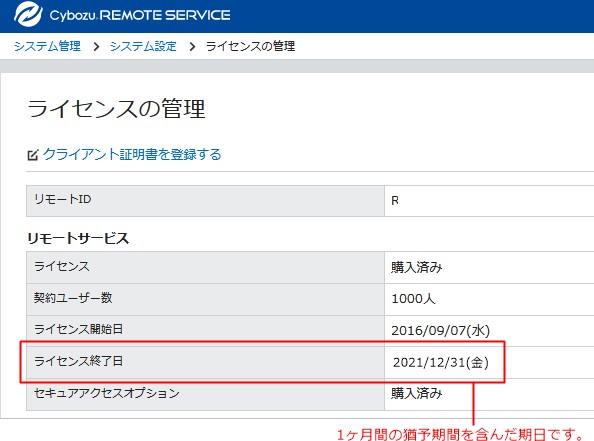Click the リモートID value R

point(395,200)
